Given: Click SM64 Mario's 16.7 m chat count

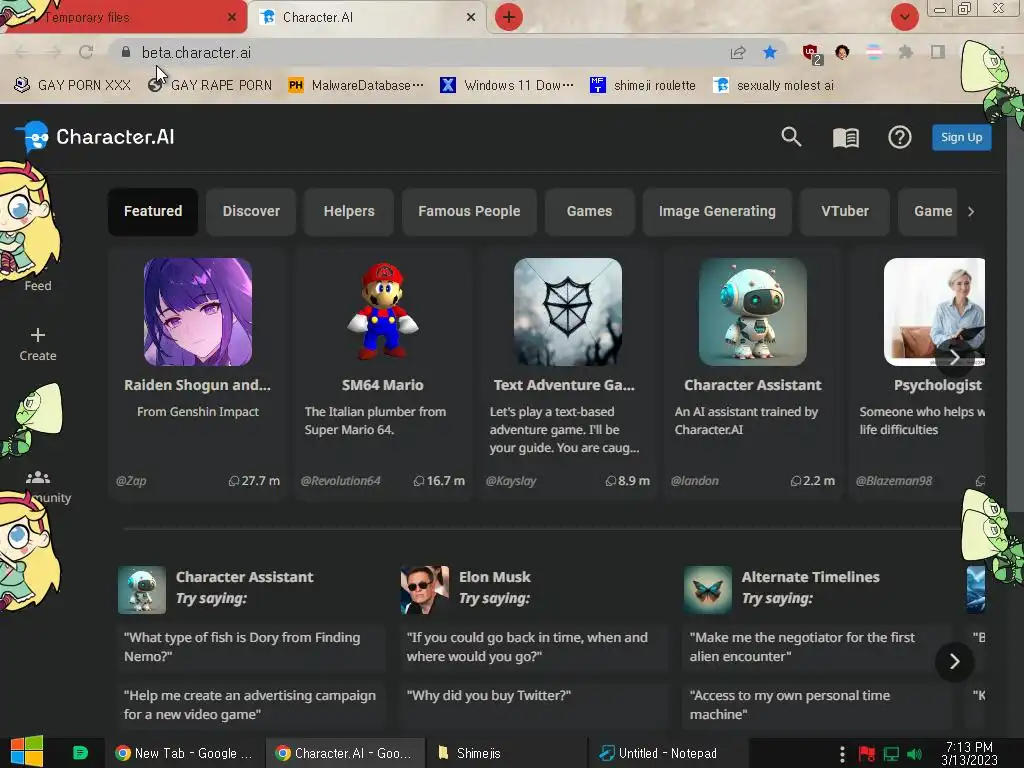Looking at the screenshot, I should click(439, 481).
